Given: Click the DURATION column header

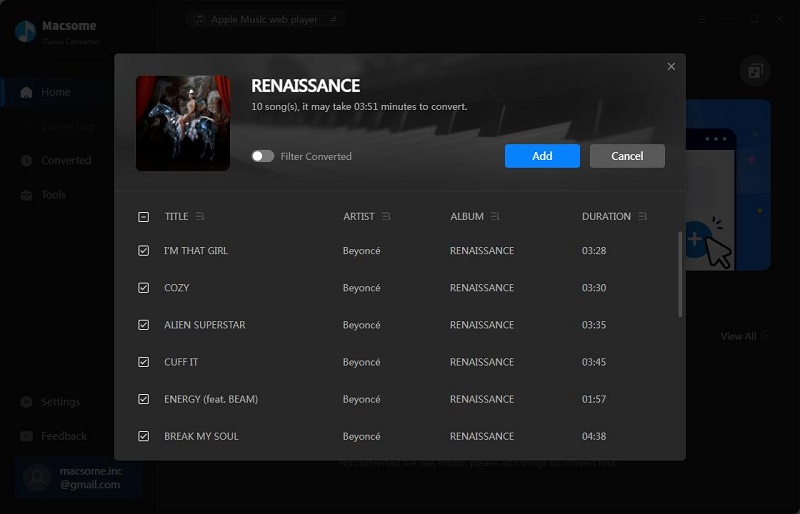Looking at the screenshot, I should coord(606,216).
